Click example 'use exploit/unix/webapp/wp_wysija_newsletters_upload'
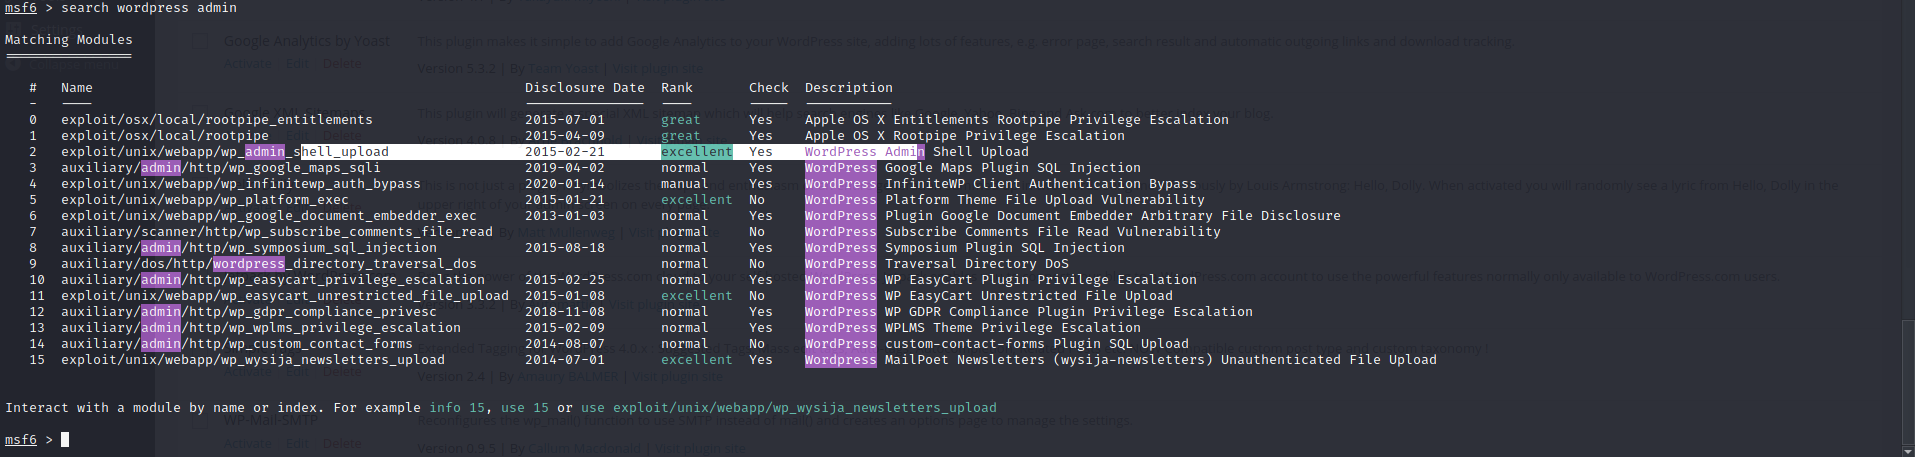The width and height of the screenshot is (1915, 457). tap(789, 408)
